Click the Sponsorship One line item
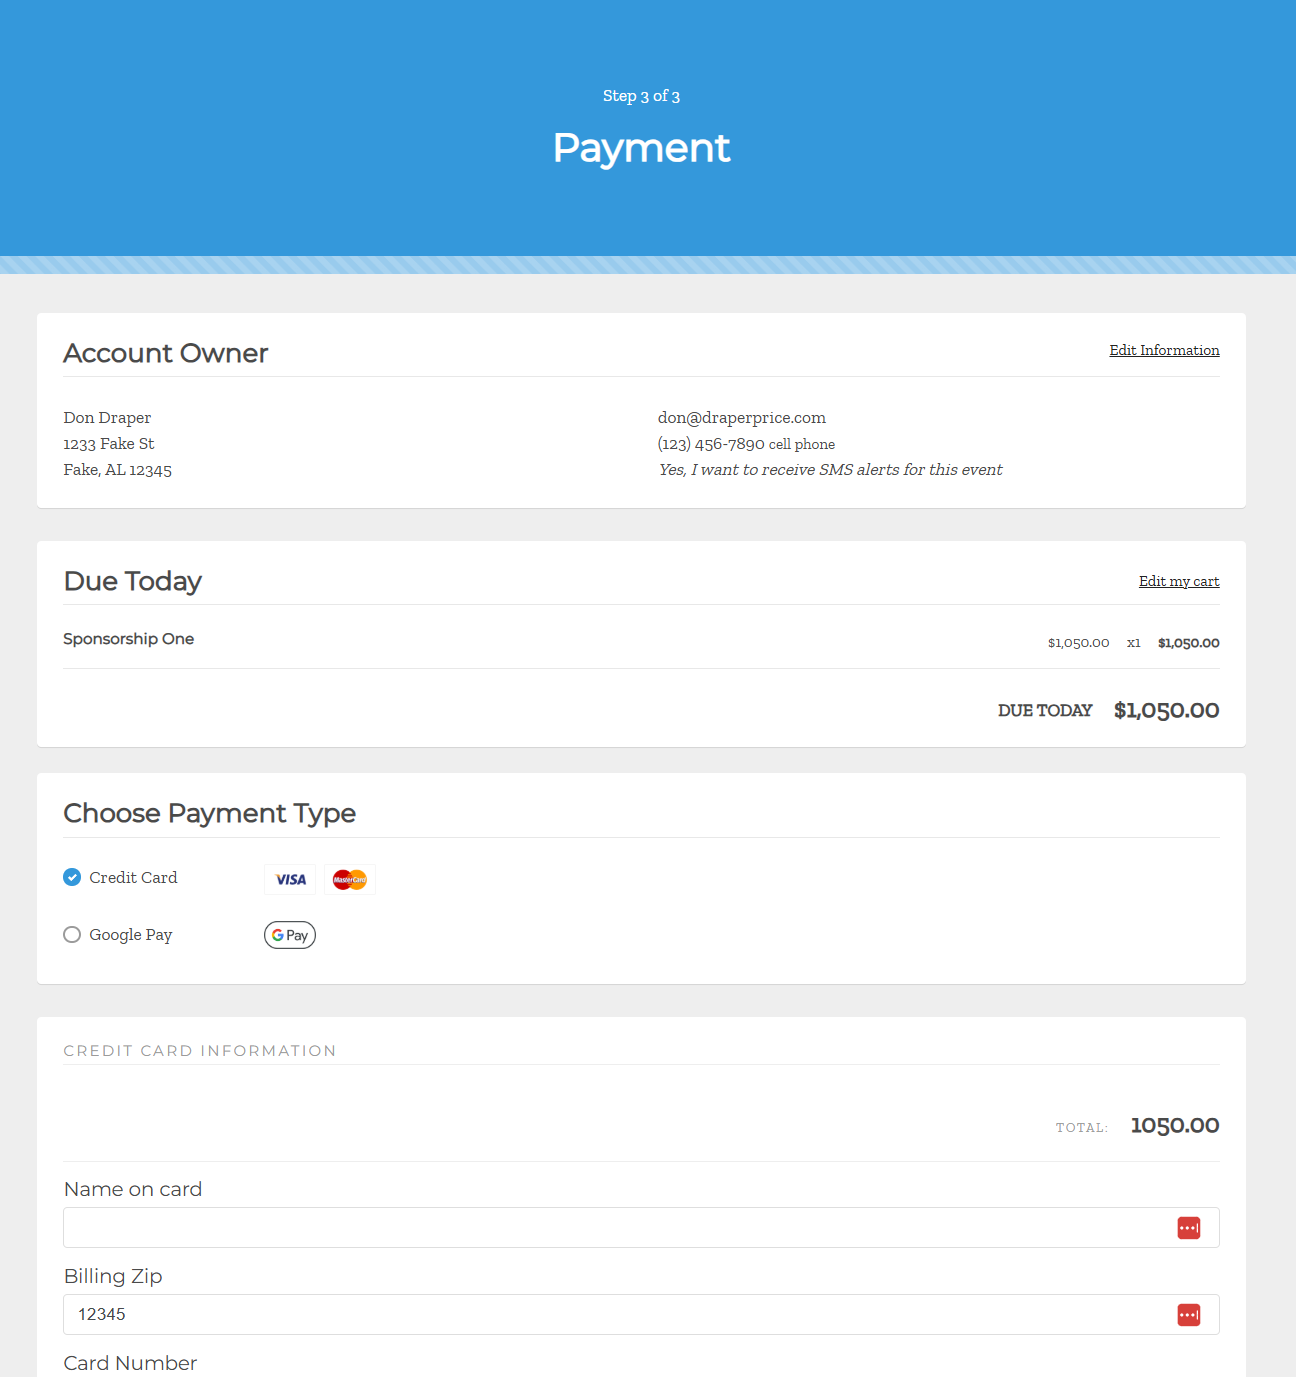This screenshot has height=1377, width=1296. 129,639
